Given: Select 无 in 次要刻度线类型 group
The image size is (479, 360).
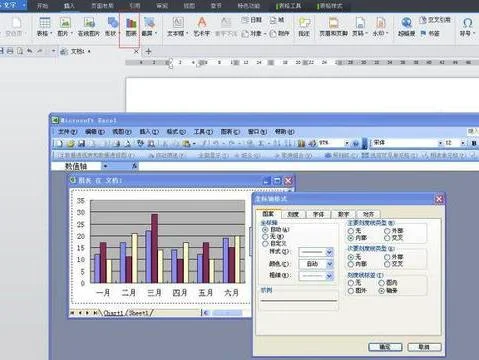Looking at the screenshot, I should tap(350, 257).
